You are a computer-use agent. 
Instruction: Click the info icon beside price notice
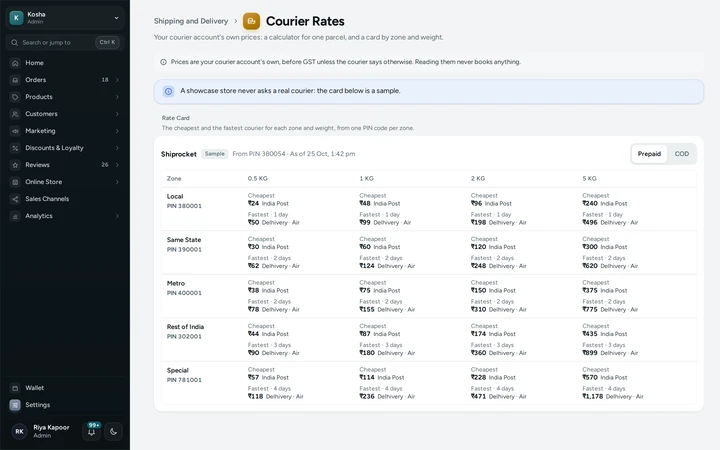pyautogui.click(x=163, y=62)
